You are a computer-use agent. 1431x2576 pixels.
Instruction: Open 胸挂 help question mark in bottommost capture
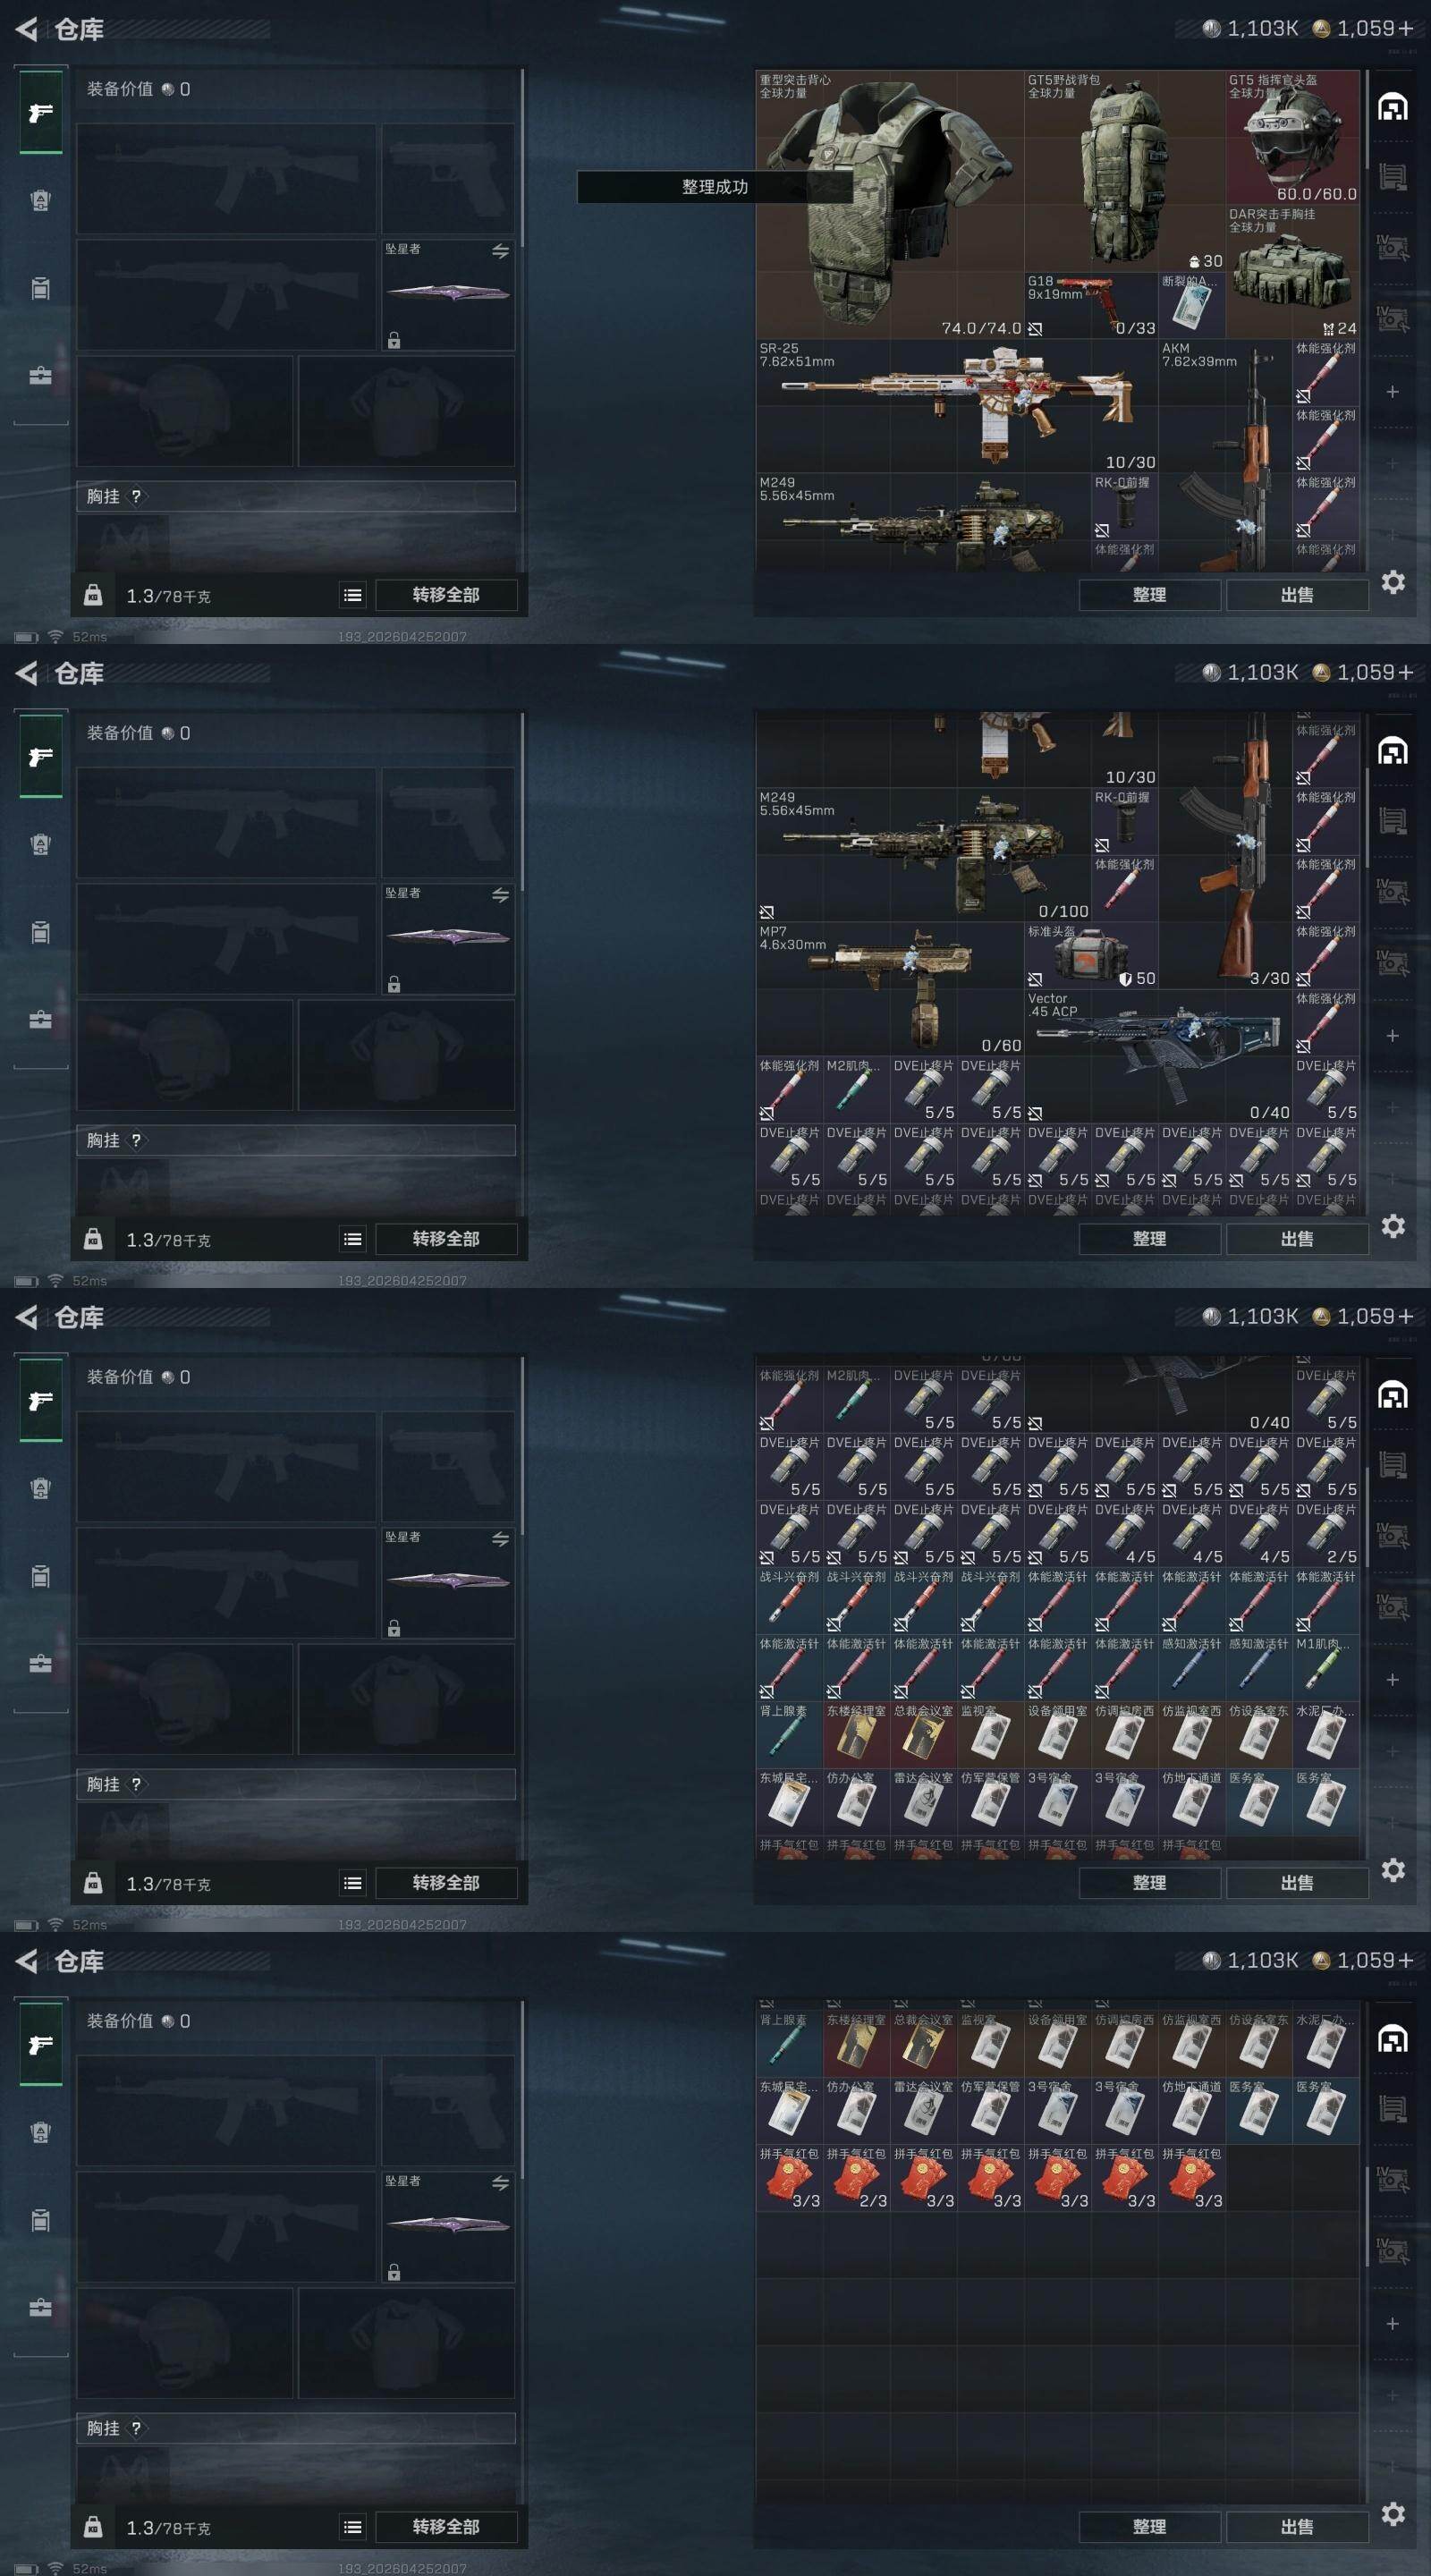pyautogui.click(x=136, y=2427)
